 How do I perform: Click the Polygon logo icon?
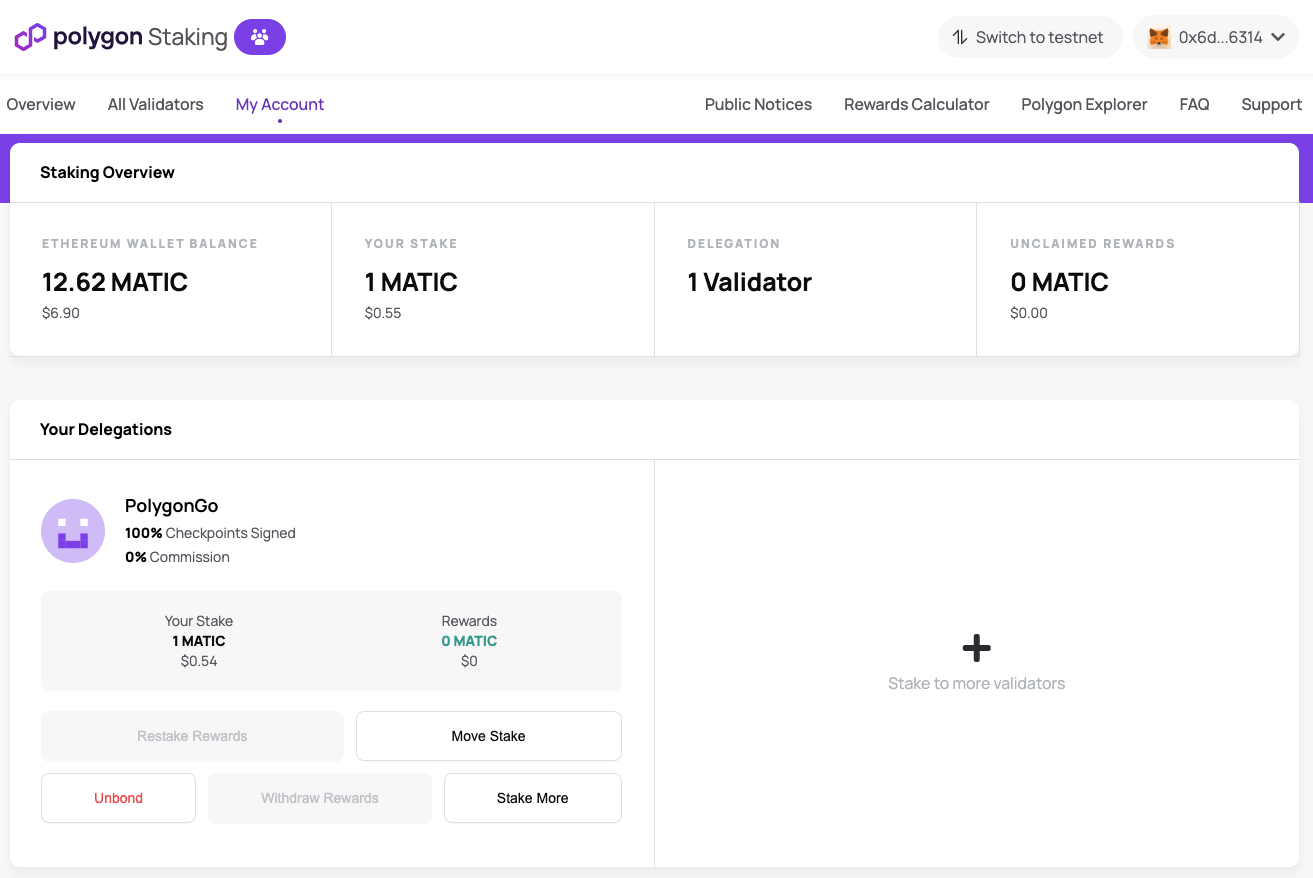(x=30, y=37)
